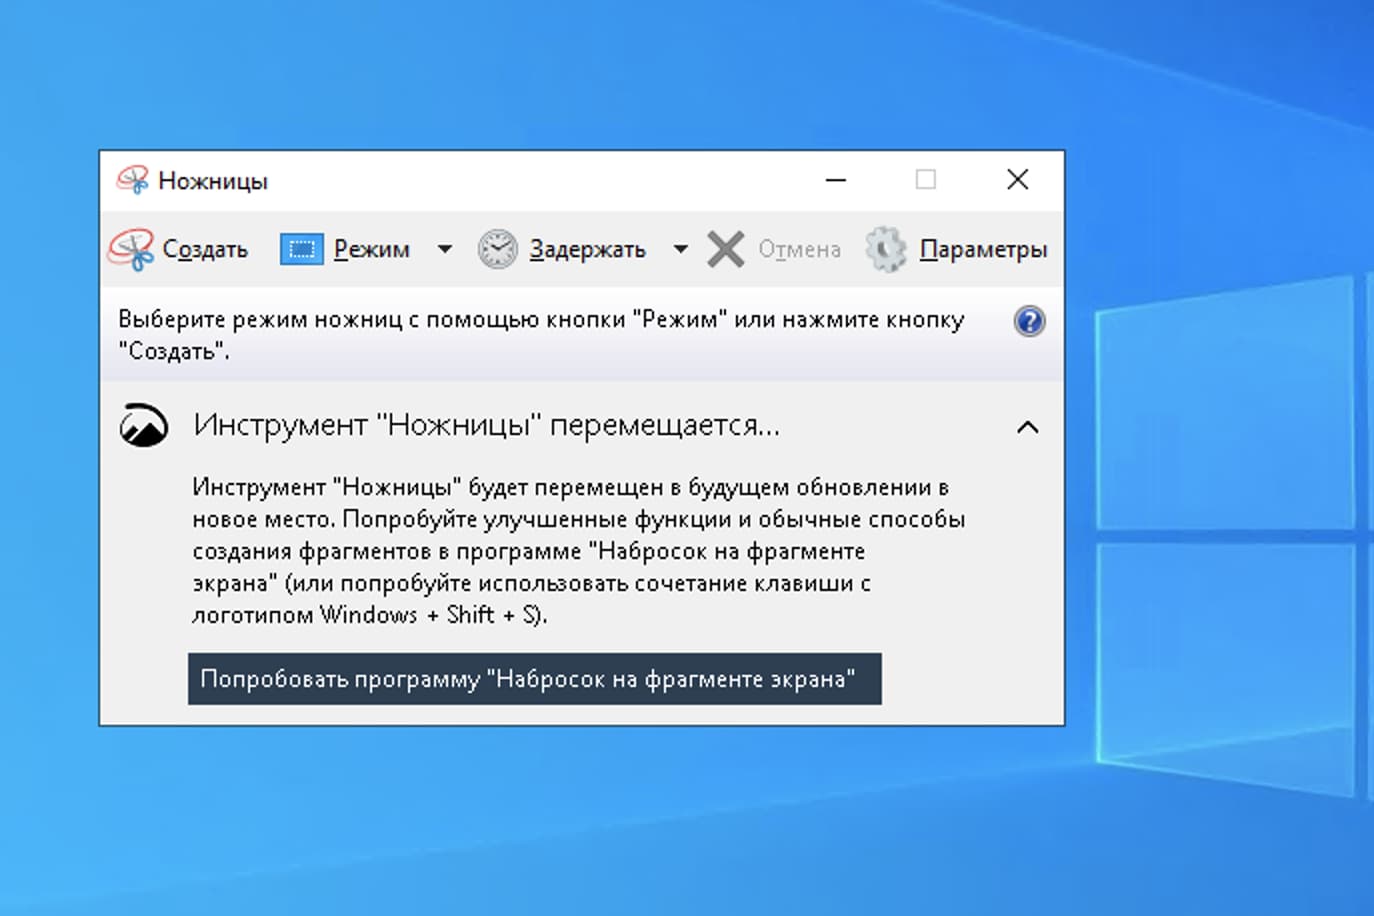Open Параметры with the gear icon
1374x916 pixels.
coord(957,249)
